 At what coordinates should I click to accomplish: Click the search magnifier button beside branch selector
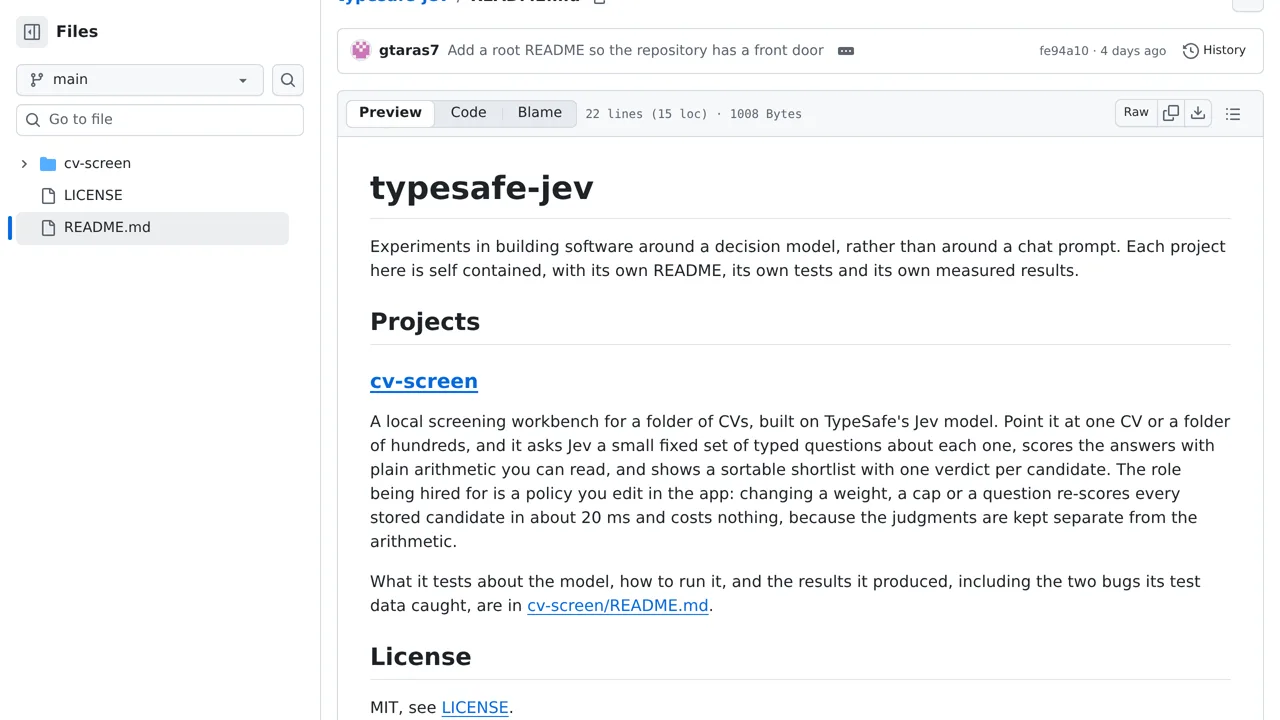[x=288, y=80]
